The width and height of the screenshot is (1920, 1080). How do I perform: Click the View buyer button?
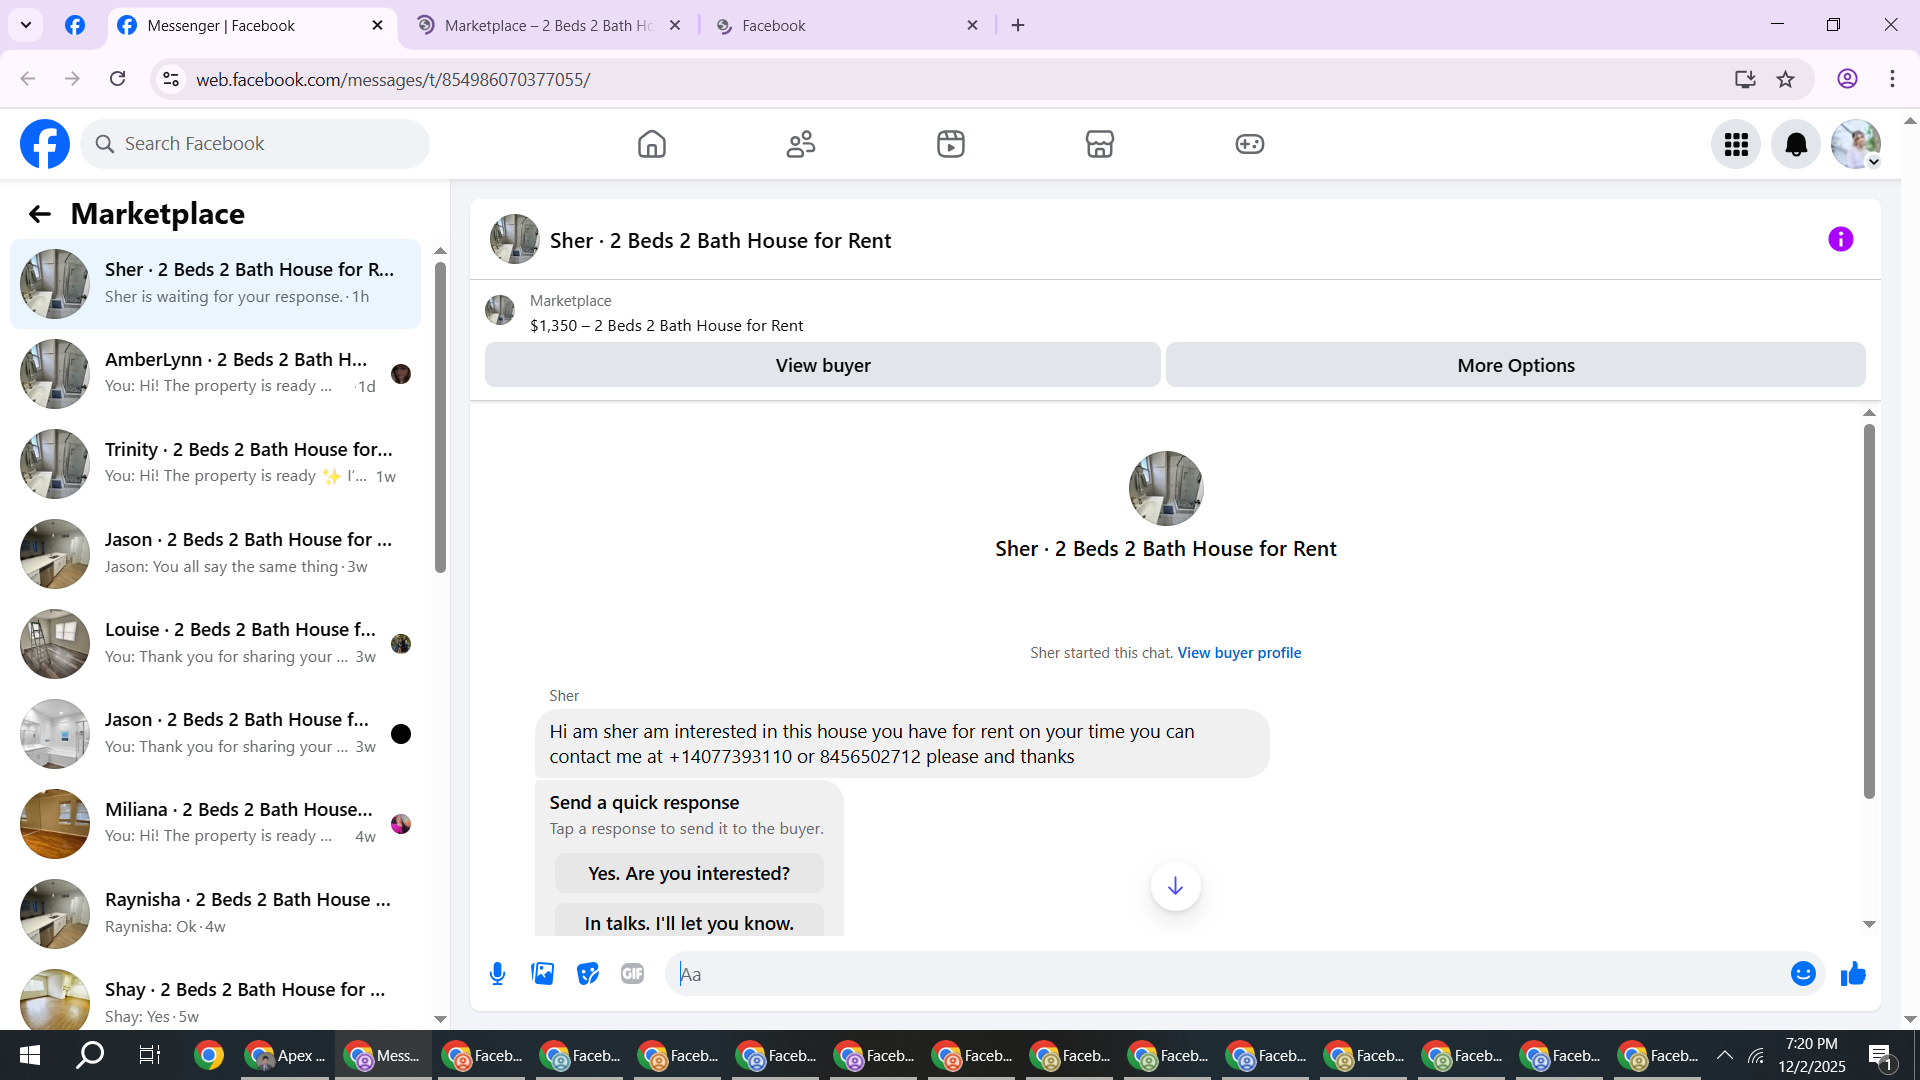(x=822, y=366)
